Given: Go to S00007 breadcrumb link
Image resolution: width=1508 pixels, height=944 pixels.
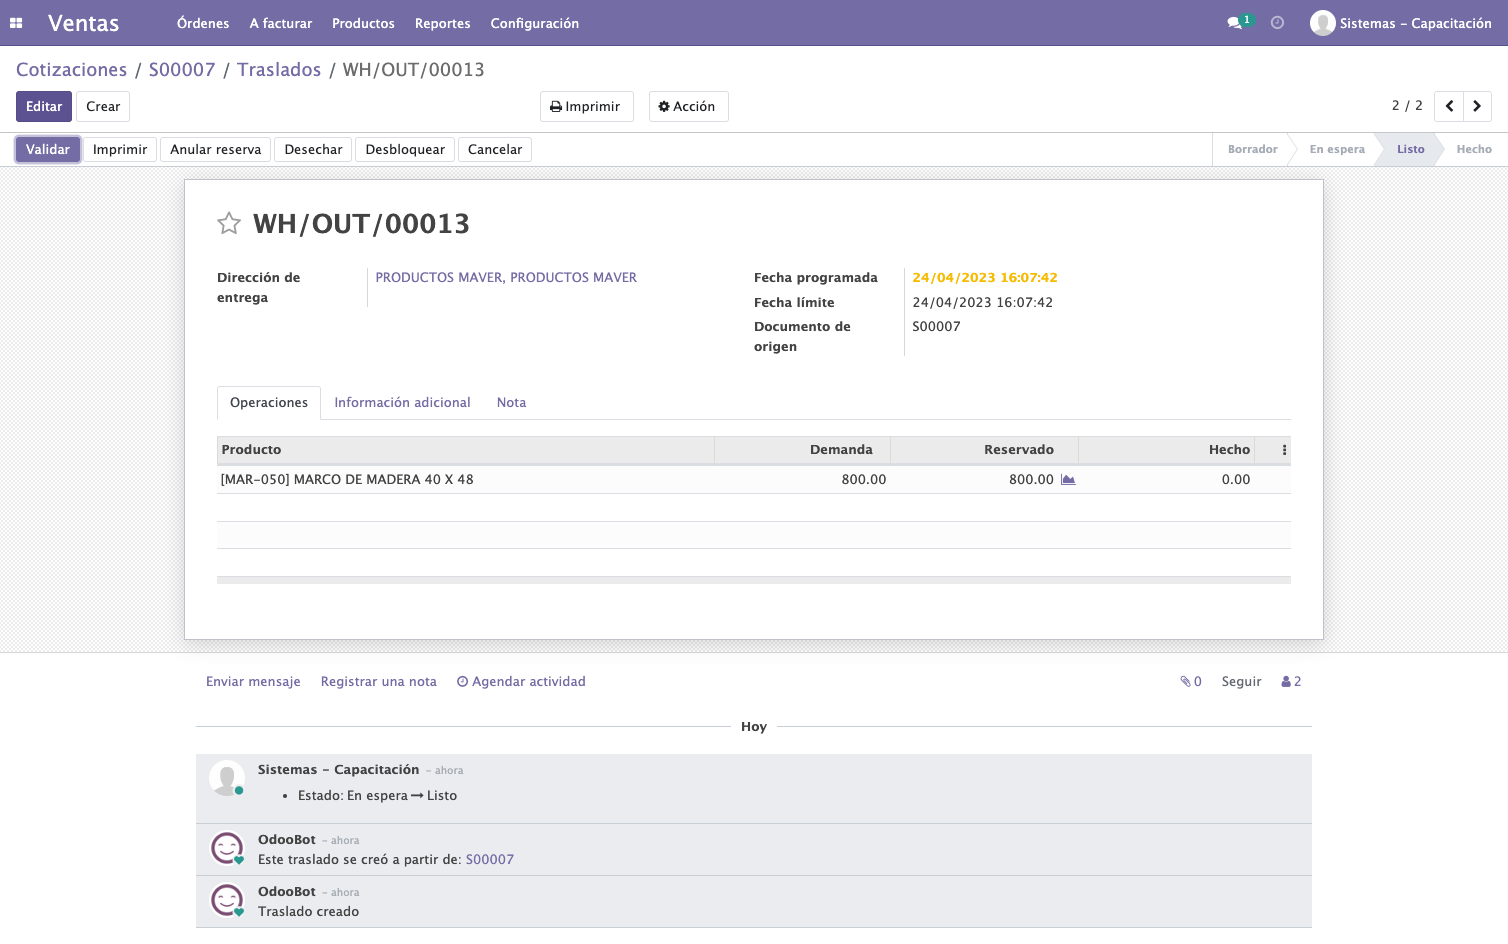Looking at the screenshot, I should point(182,70).
